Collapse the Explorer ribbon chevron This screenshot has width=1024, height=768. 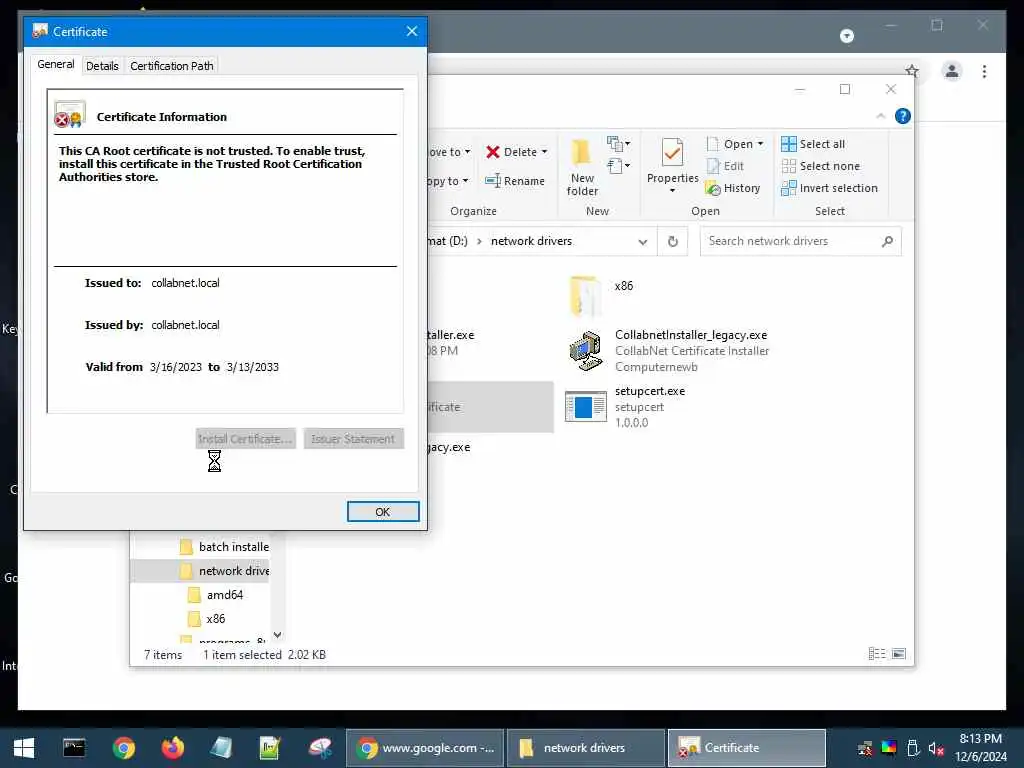[x=880, y=116]
